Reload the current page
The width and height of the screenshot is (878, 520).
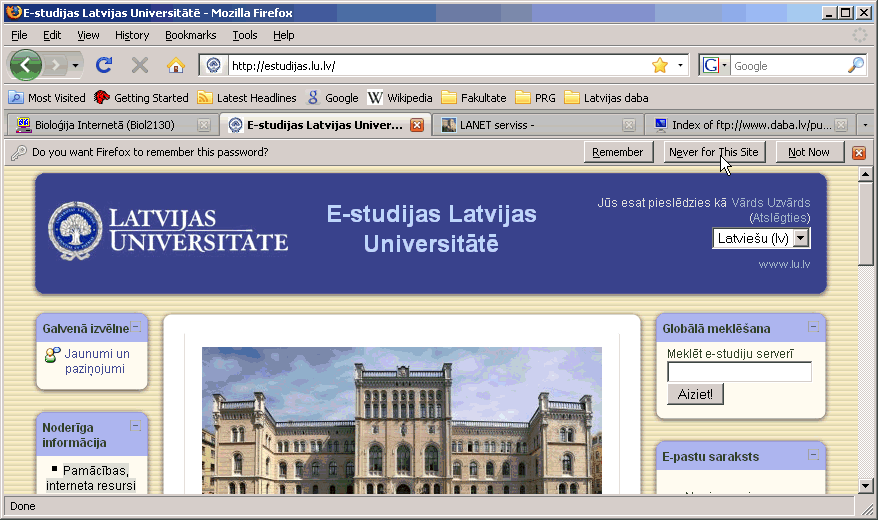104,65
